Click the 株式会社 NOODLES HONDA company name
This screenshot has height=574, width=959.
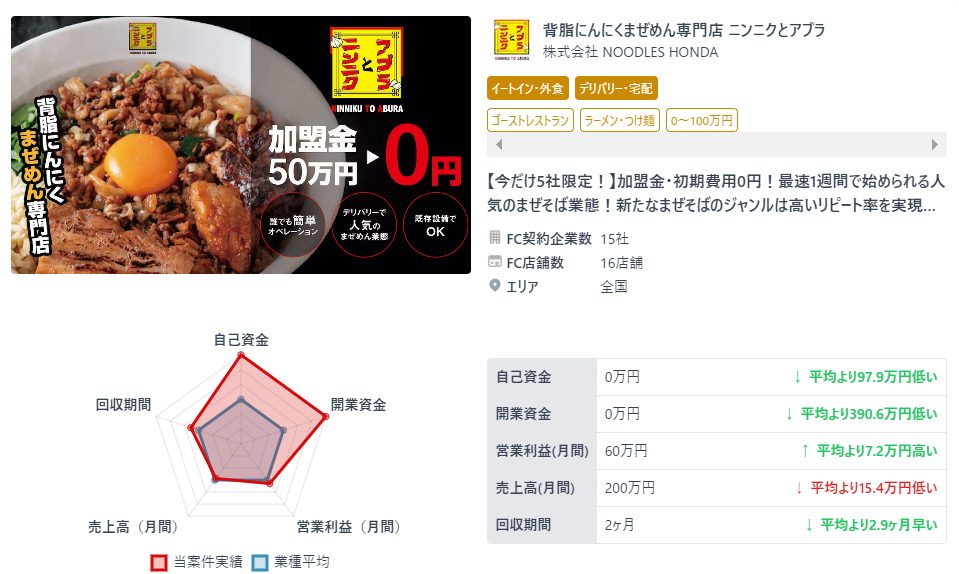pyautogui.click(x=631, y=53)
